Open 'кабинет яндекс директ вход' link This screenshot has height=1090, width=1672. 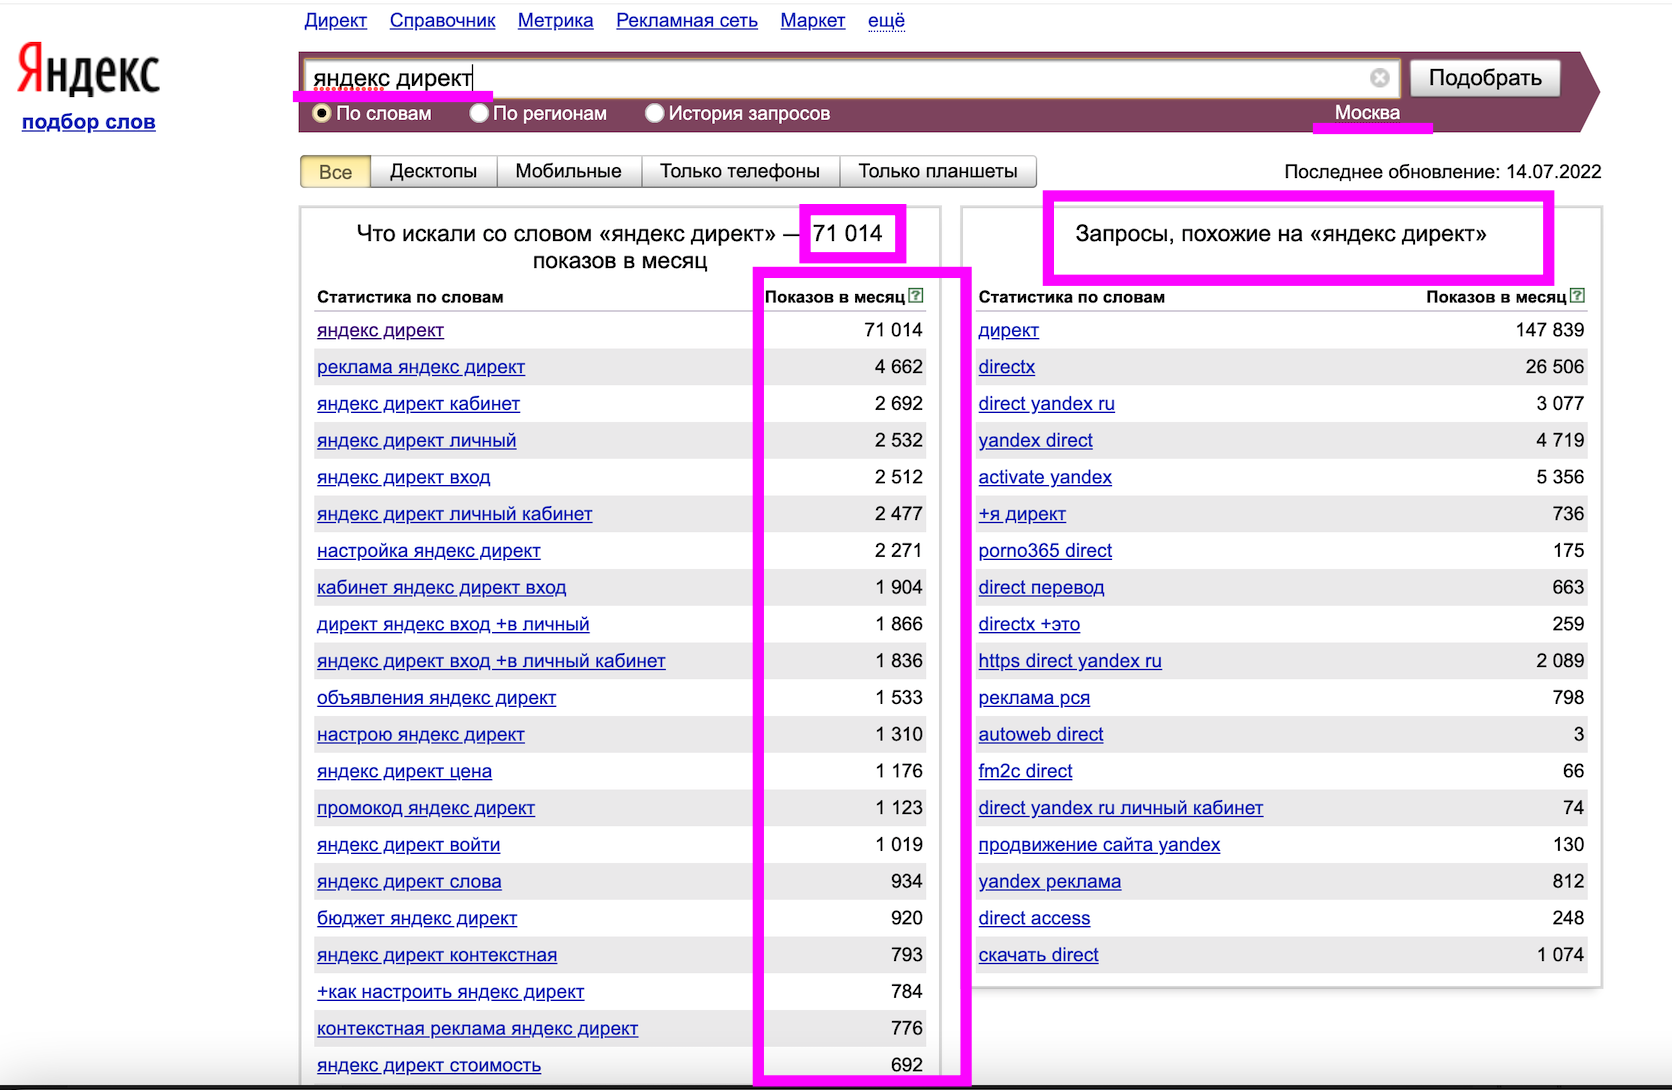coord(441,588)
